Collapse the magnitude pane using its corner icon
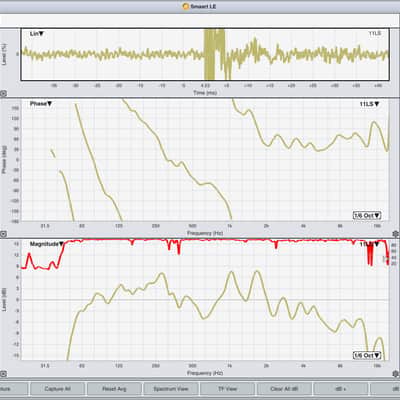 pyautogui.click(x=3, y=374)
